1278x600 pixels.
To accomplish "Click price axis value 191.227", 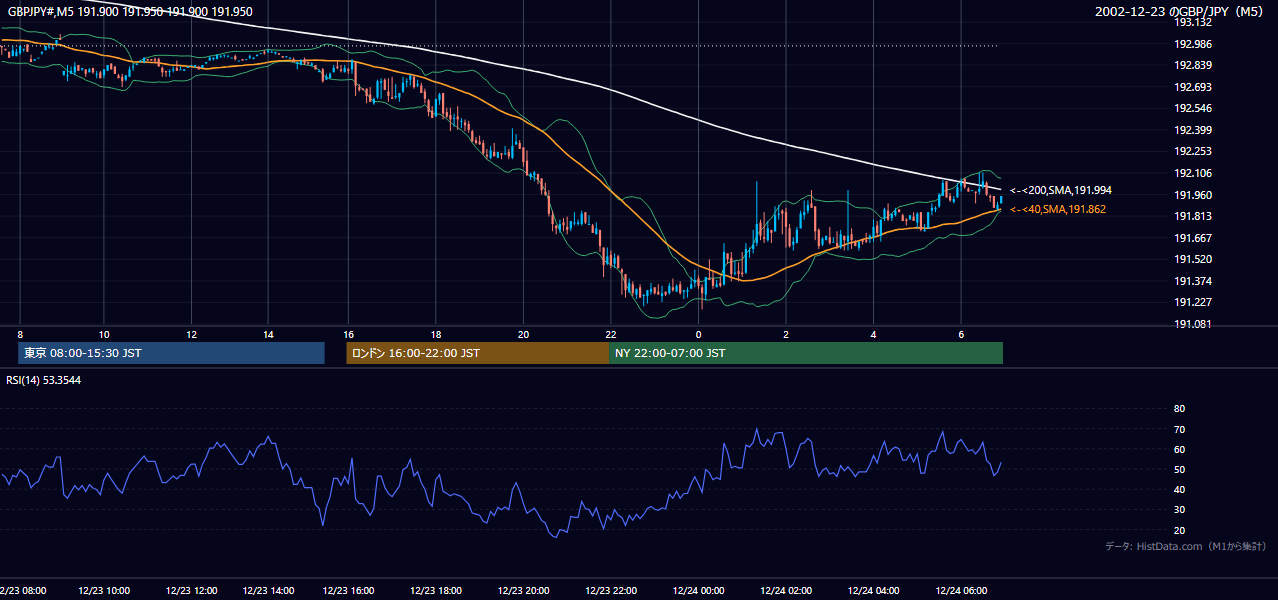I will [x=1193, y=302].
